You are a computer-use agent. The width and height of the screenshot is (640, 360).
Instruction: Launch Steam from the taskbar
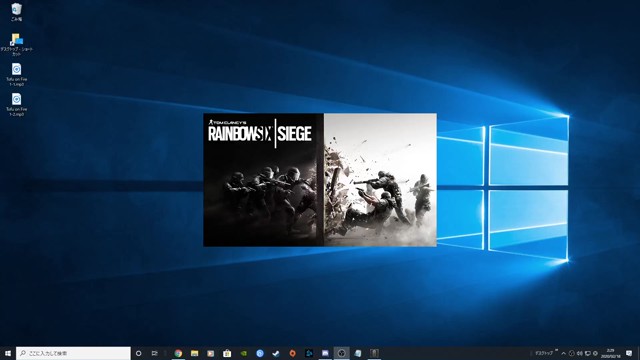tap(276, 353)
